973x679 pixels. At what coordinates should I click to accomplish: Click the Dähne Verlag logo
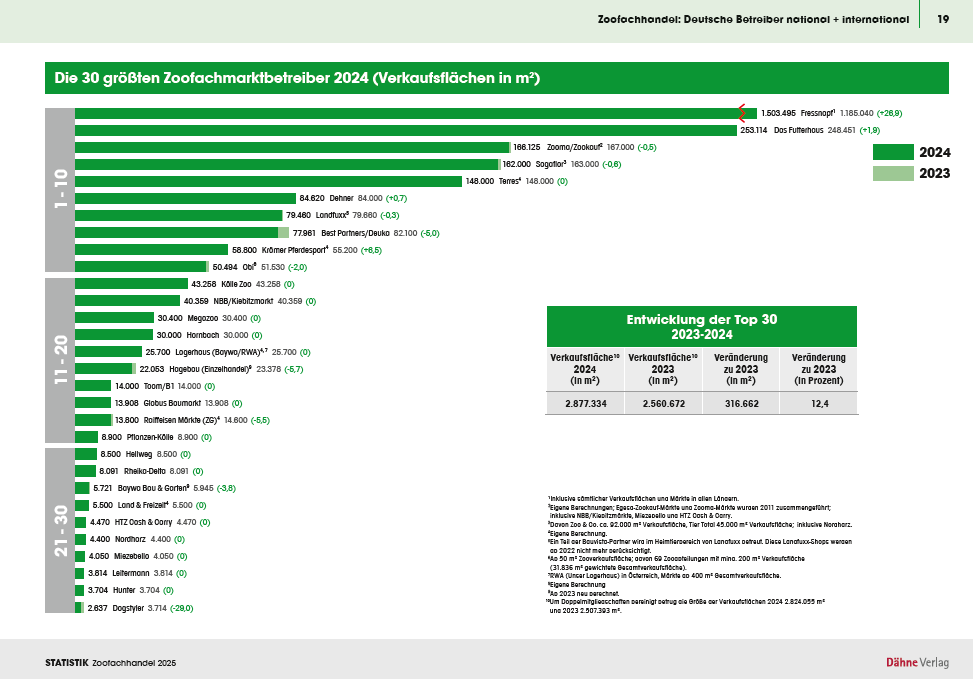pyautogui.click(x=917, y=662)
